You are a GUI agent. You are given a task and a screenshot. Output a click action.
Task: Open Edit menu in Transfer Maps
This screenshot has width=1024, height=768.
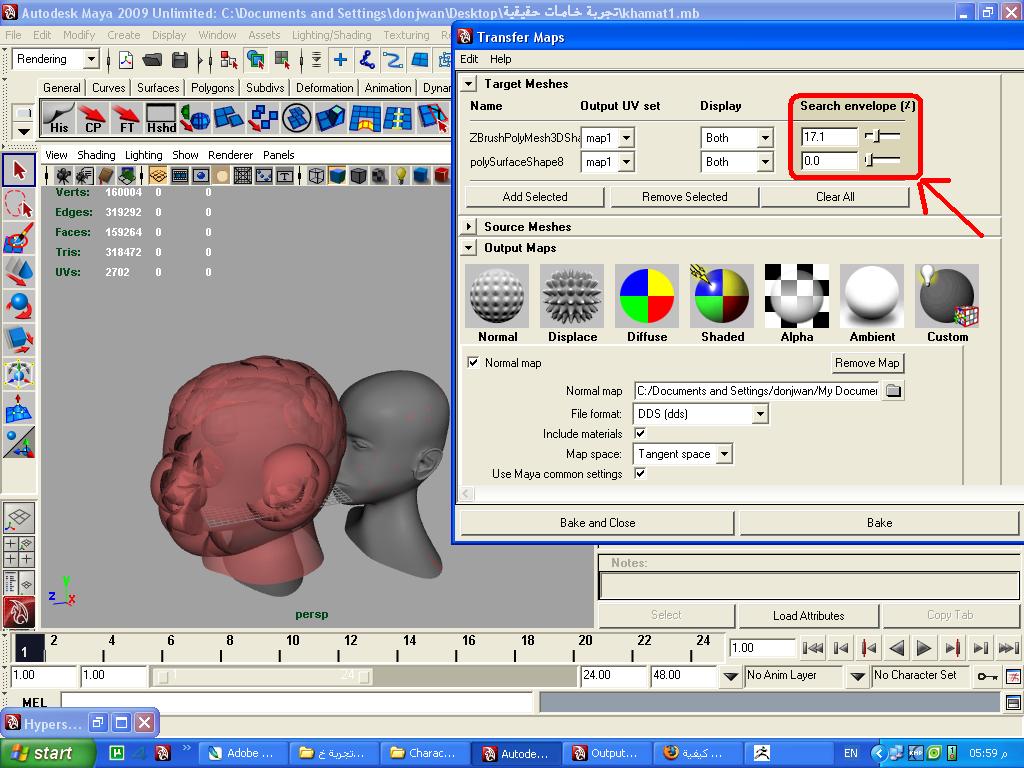(x=469, y=59)
